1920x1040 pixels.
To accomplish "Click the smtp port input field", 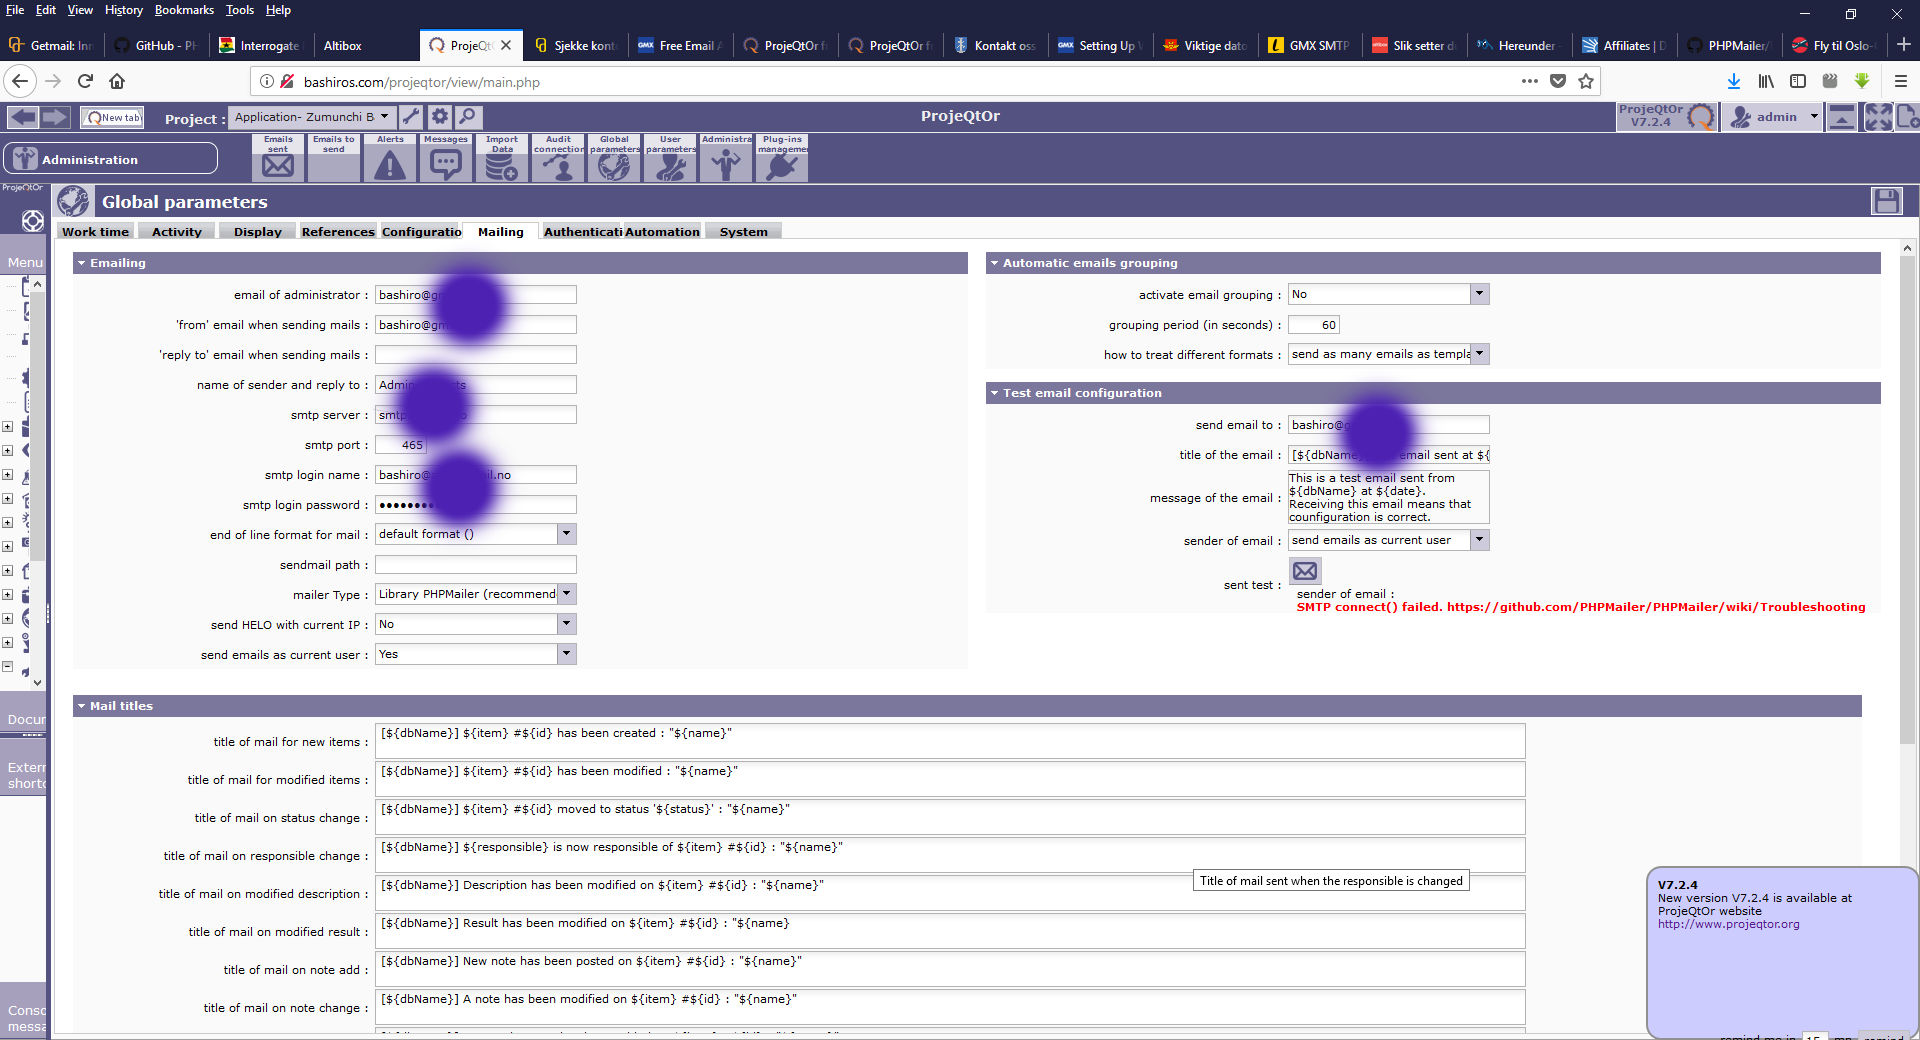I will pos(401,445).
